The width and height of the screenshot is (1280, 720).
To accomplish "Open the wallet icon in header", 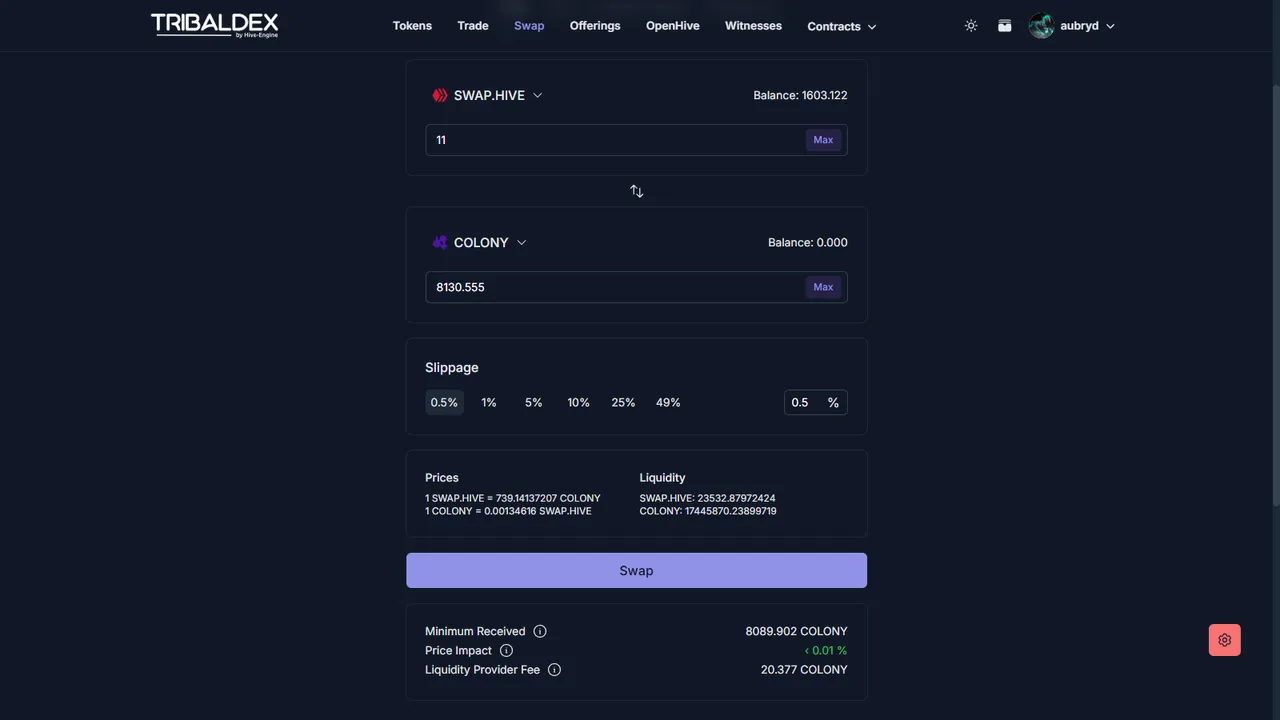I will pos(1005,26).
